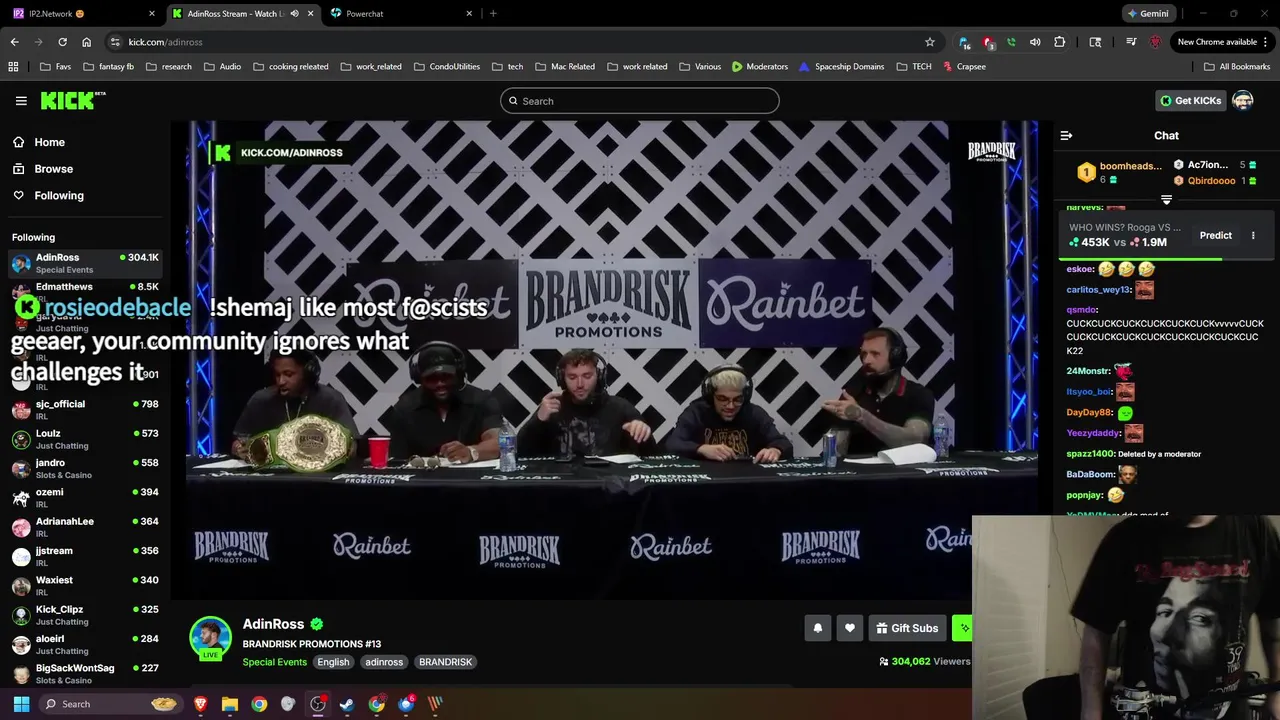Click Yeezydaddy username in chat

[1093, 433]
